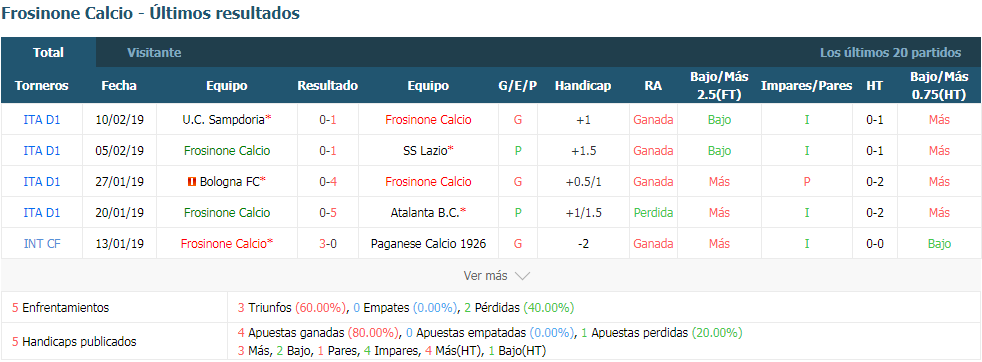982x362 pixels.
Task: Open the Los últimos 20 partidos selector
Action: pos(891,53)
